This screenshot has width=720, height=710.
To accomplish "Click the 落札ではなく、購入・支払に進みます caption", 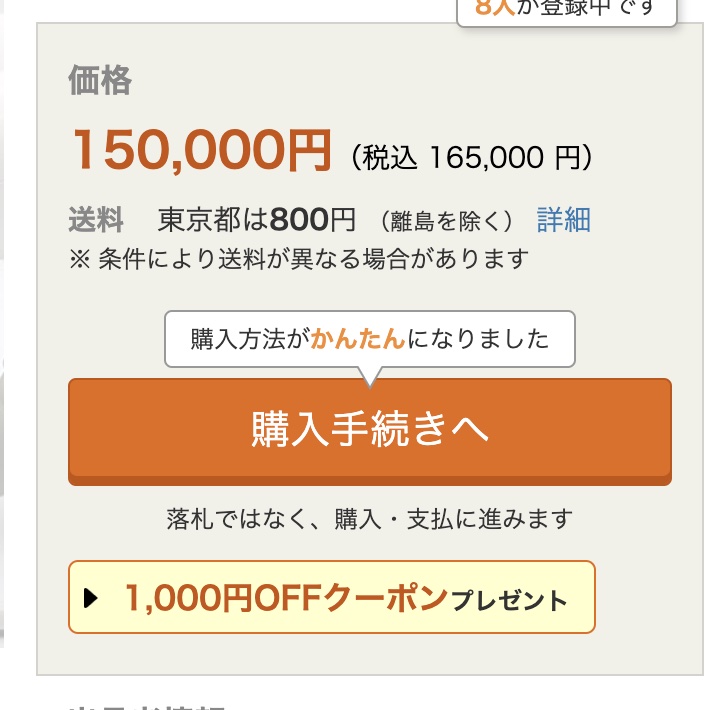I will click(x=369, y=519).
